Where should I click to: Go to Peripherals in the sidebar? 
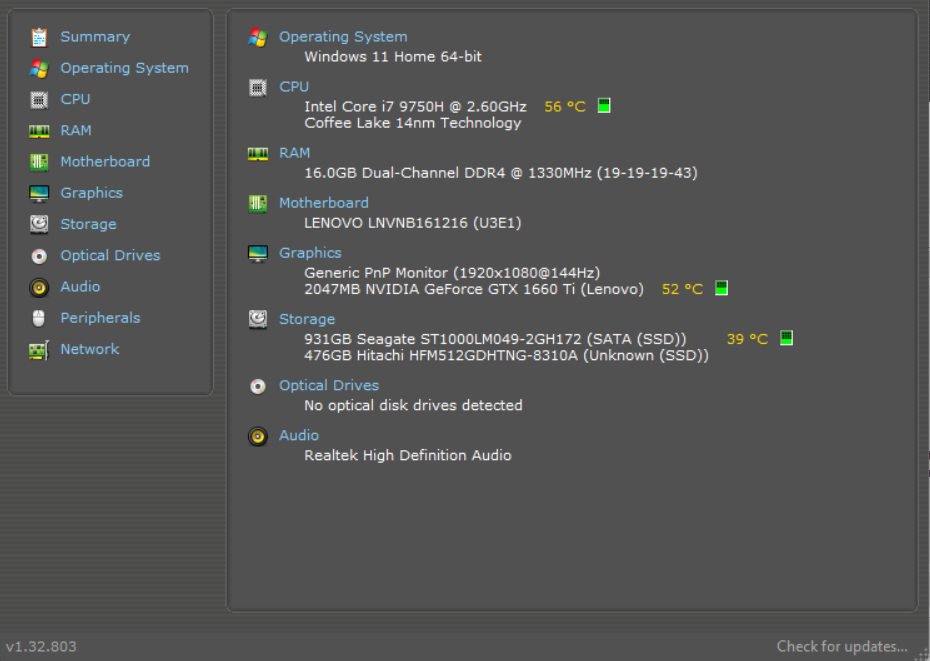pyautogui.click(x=100, y=318)
